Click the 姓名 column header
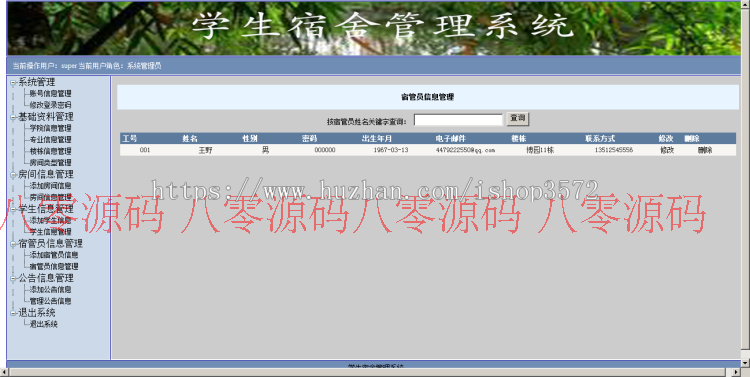Screen dimensions: 750x377 189,139
